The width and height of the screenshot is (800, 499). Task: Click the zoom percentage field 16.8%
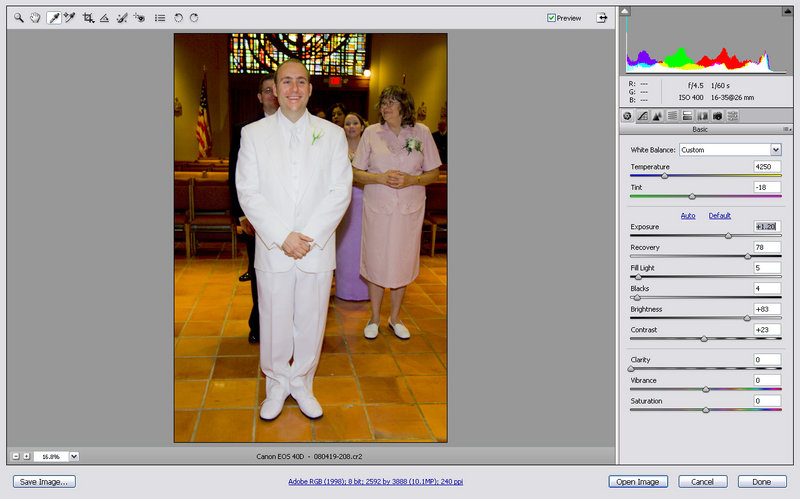click(x=51, y=456)
